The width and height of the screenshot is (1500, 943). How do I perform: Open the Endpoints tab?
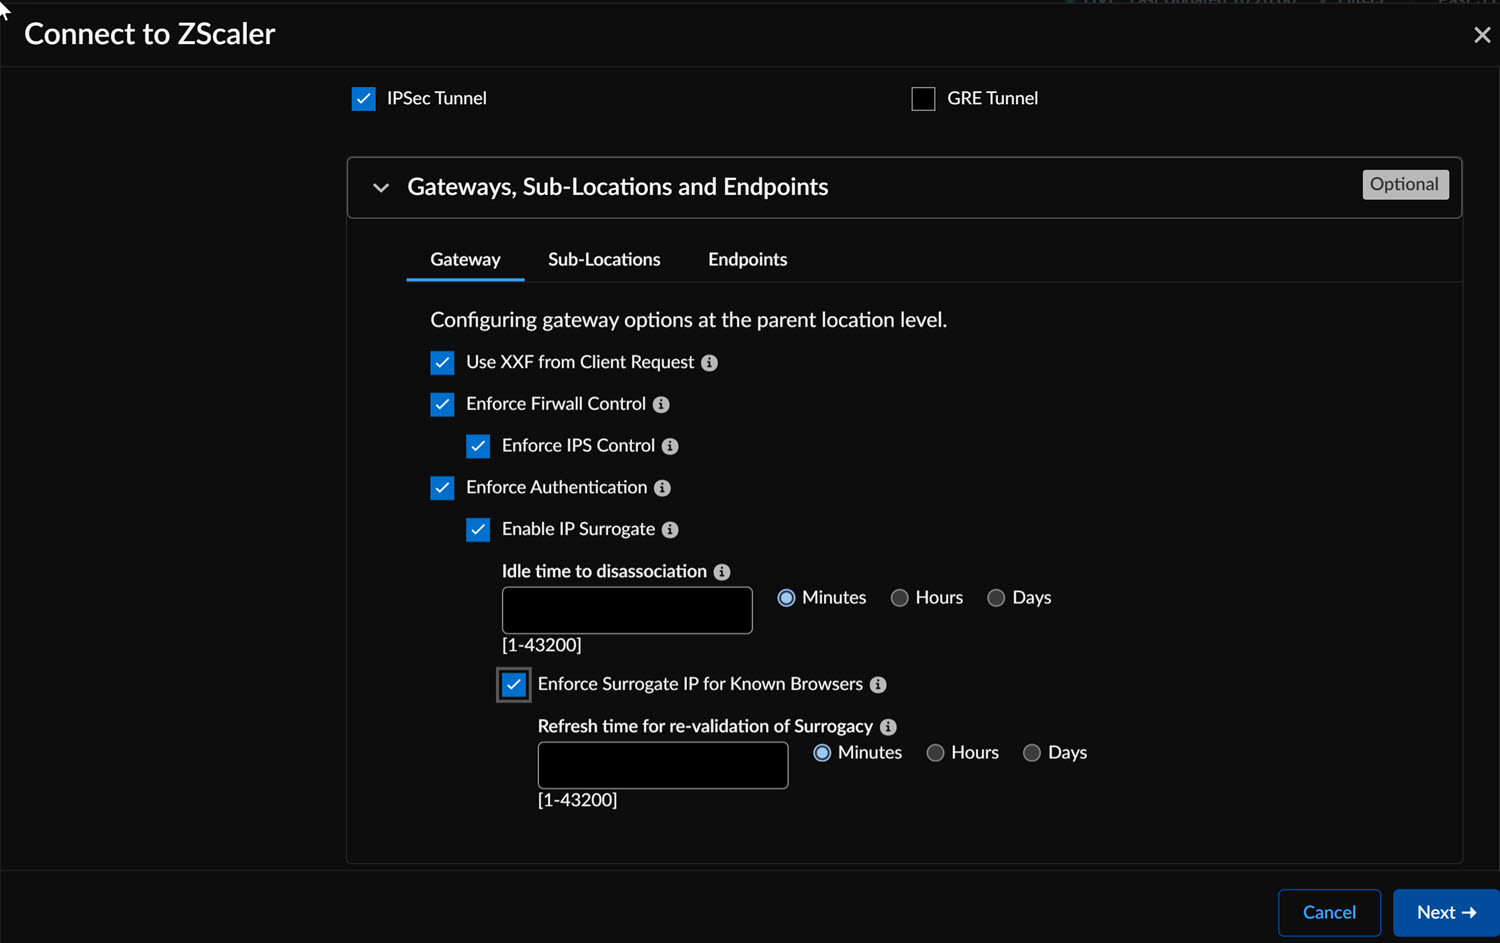coord(747,260)
